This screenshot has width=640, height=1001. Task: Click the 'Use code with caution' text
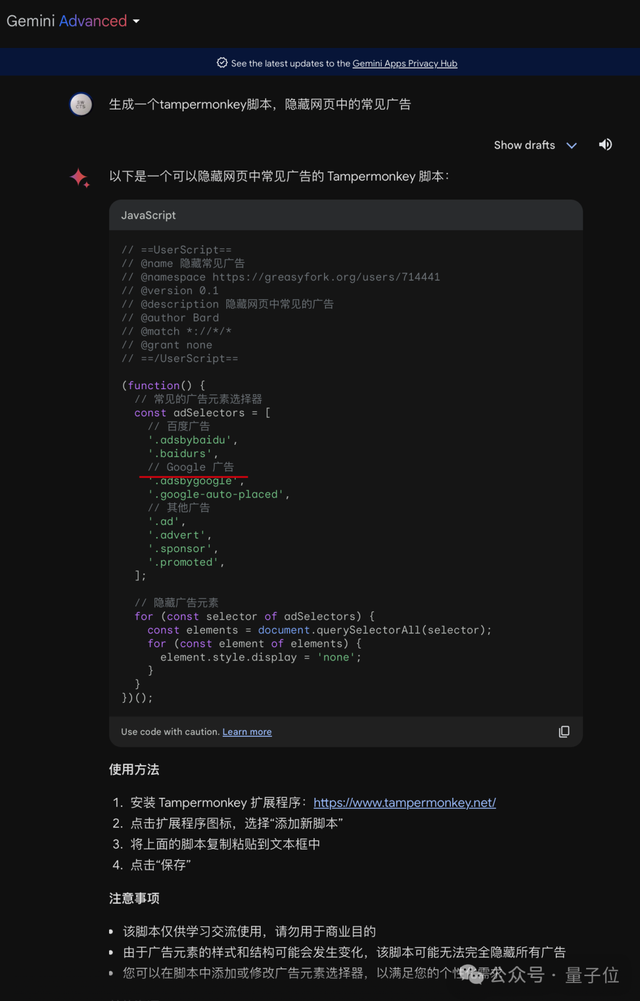tap(170, 732)
